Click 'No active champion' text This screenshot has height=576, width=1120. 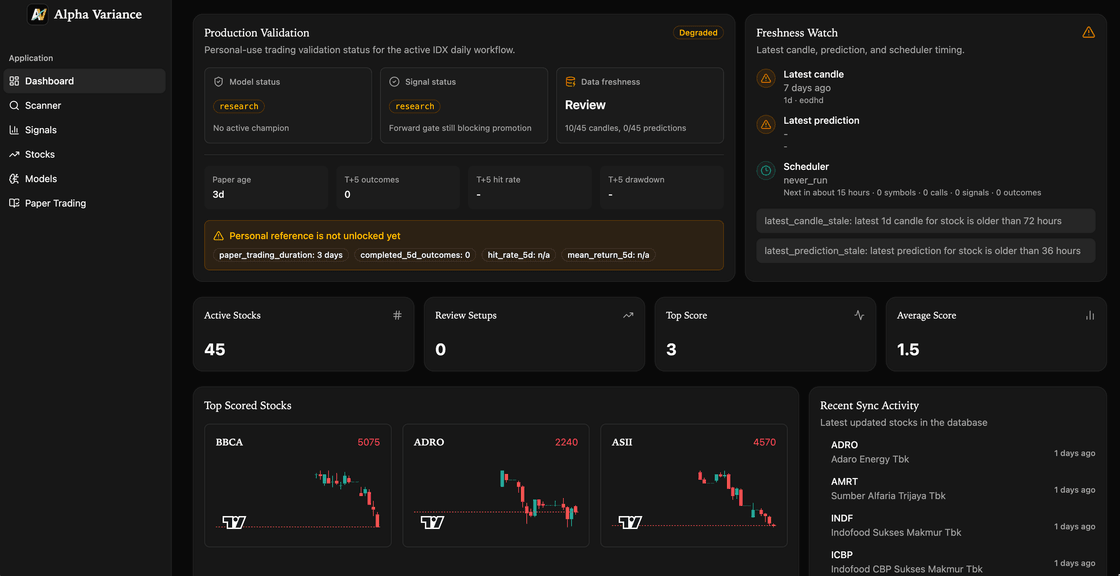pos(251,128)
